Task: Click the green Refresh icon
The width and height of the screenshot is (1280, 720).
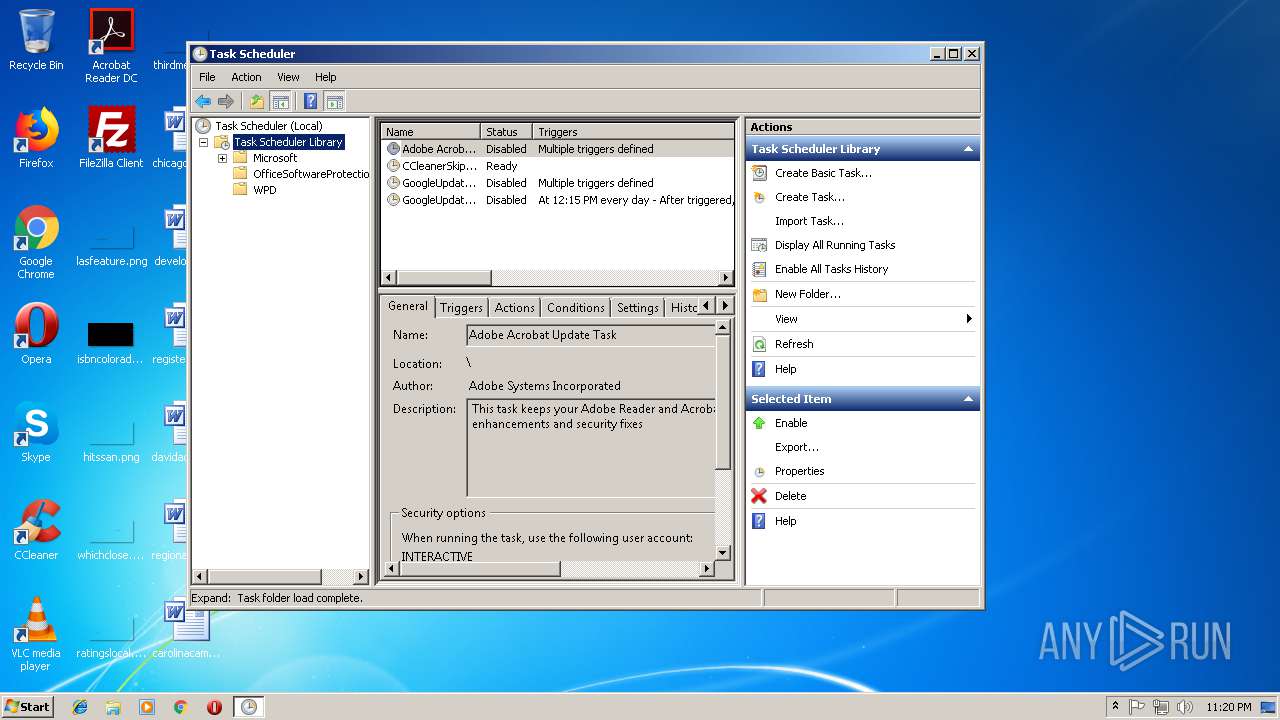Action: coord(759,344)
